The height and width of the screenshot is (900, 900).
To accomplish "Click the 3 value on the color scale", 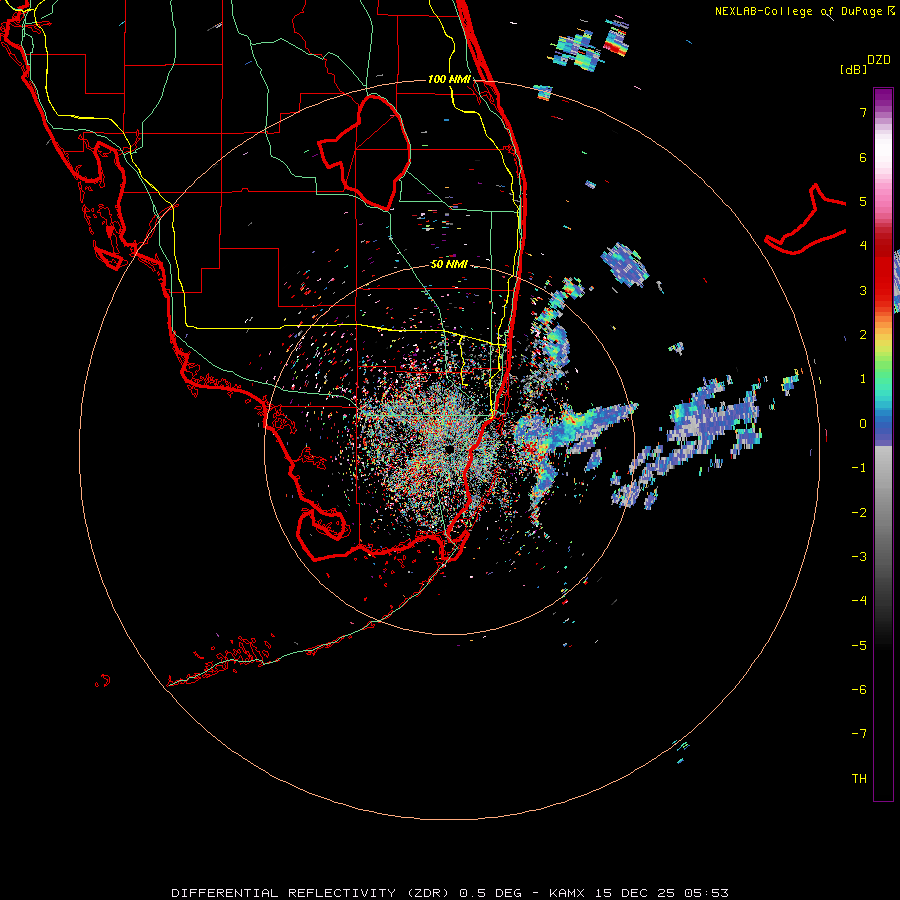I will point(863,290).
